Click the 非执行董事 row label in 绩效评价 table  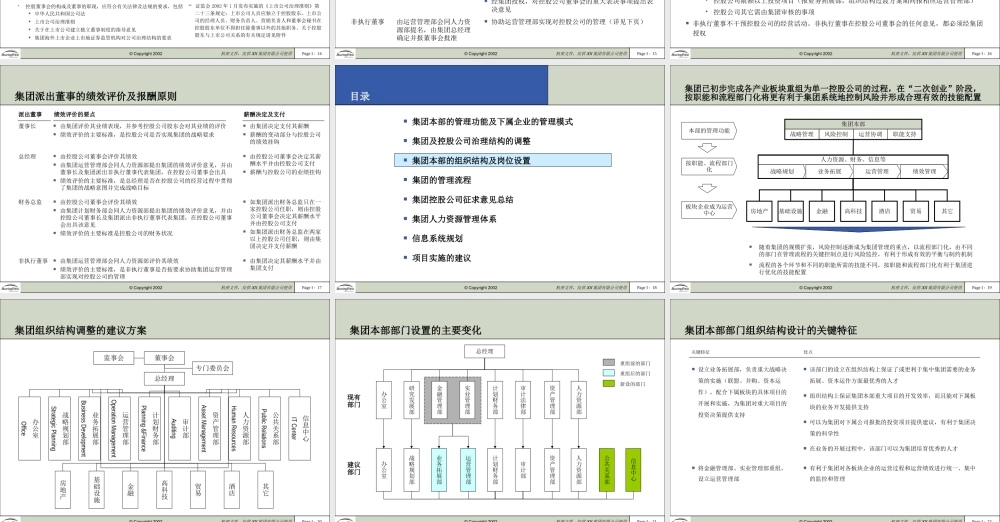point(33,260)
